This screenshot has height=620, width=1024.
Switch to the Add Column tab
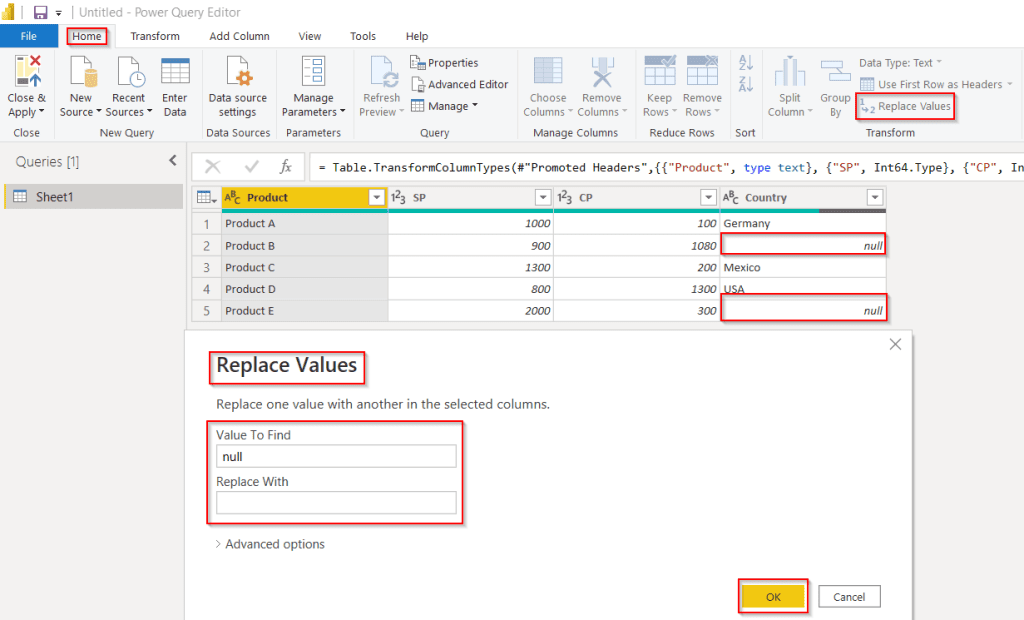(239, 36)
